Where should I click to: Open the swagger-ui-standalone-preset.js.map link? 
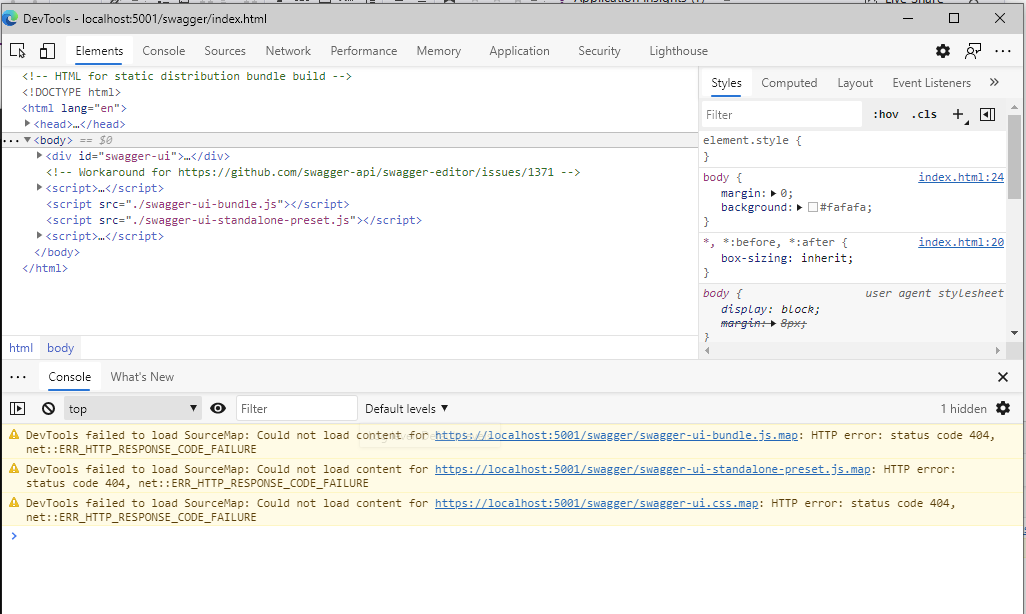click(x=652, y=469)
